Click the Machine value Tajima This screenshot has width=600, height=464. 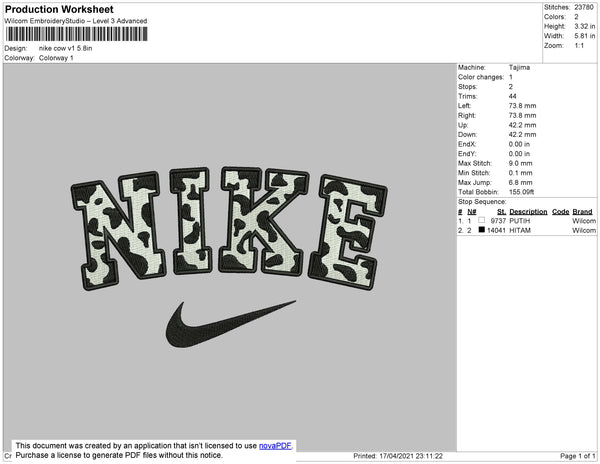point(519,67)
